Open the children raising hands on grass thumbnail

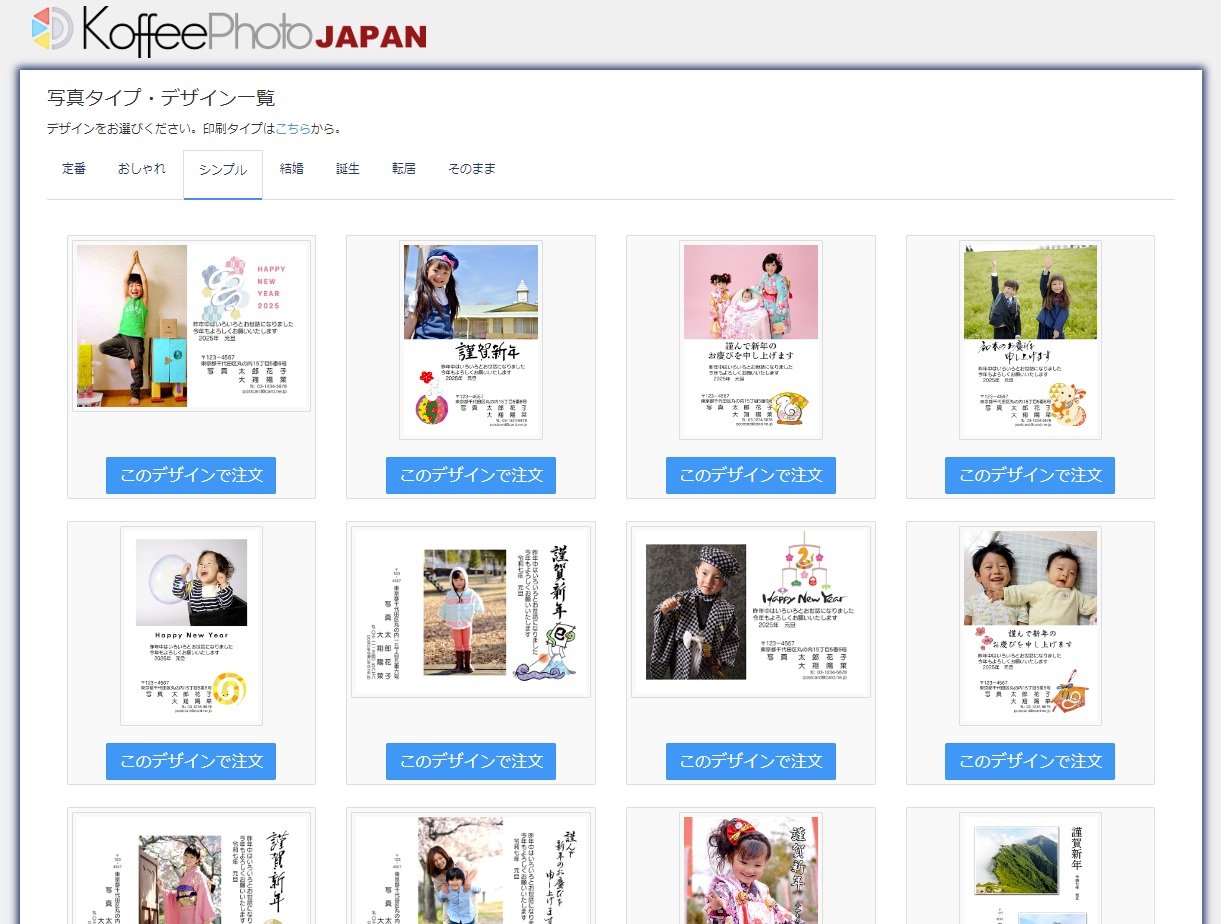(x=1030, y=340)
